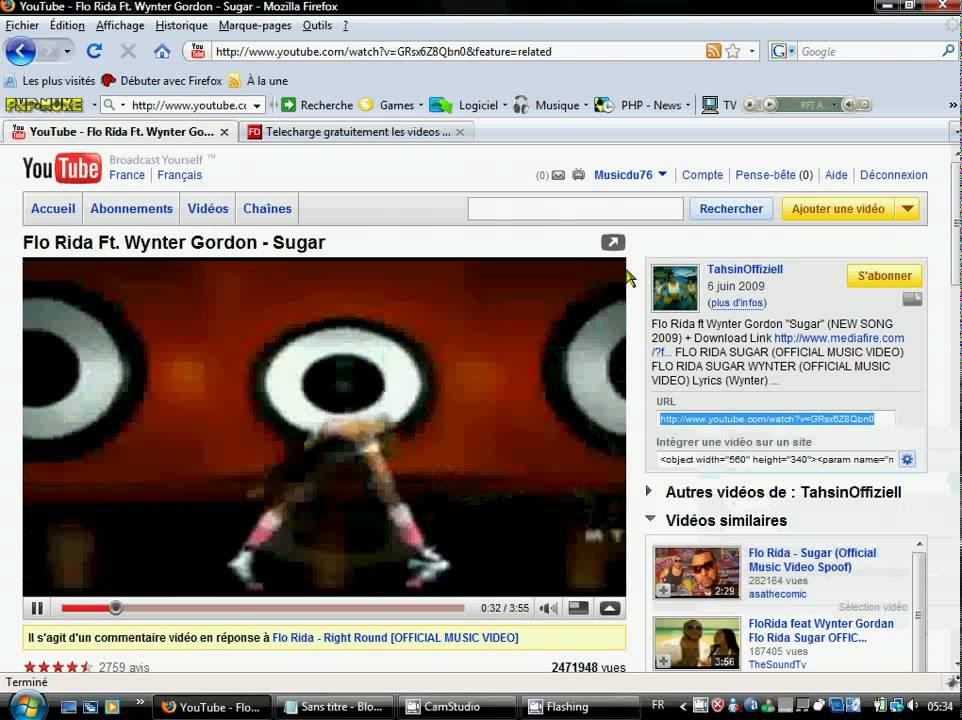This screenshot has height=720, width=962.
Task: Open Sans titre - Bloc-notes taskbar item
Action: click(x=333, y=707)
